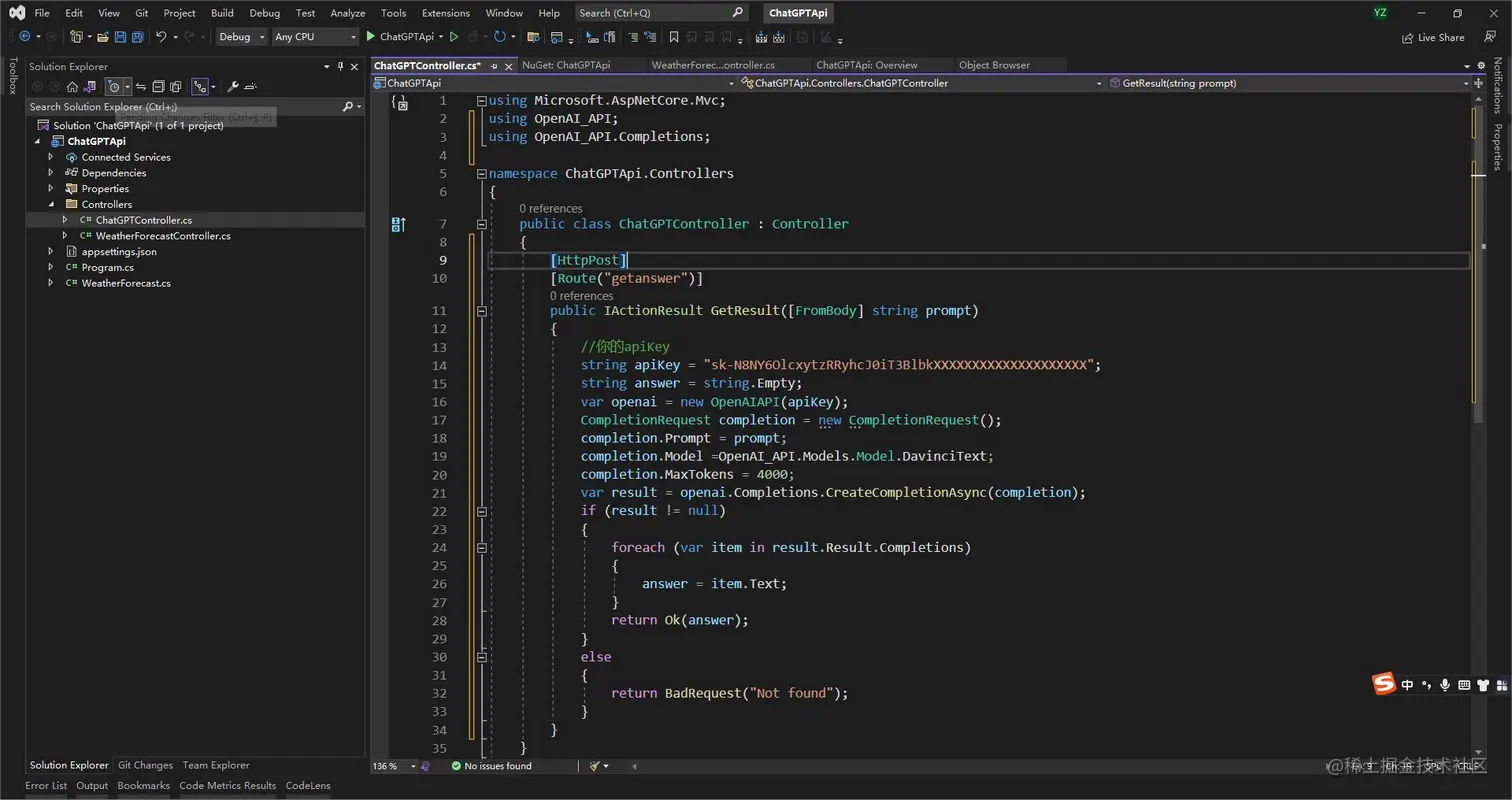Click the Open File folder toolbar icon
Viewport: 1512px width, 800px height.
pos(103,37)
